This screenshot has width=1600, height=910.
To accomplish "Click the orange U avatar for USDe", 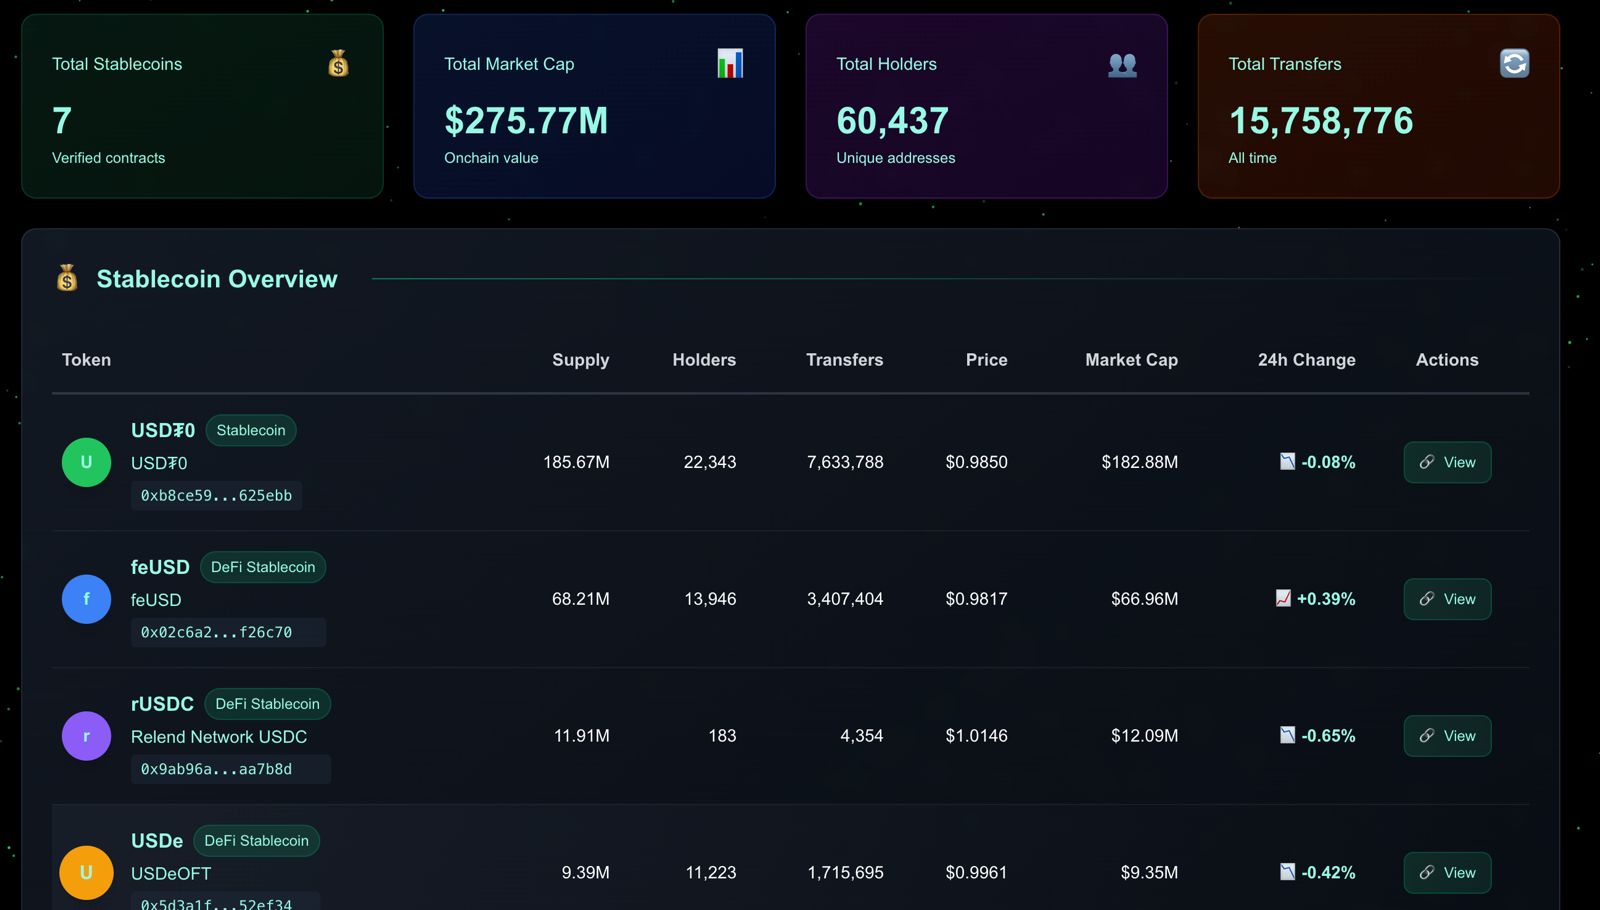I will click(86, 872).
